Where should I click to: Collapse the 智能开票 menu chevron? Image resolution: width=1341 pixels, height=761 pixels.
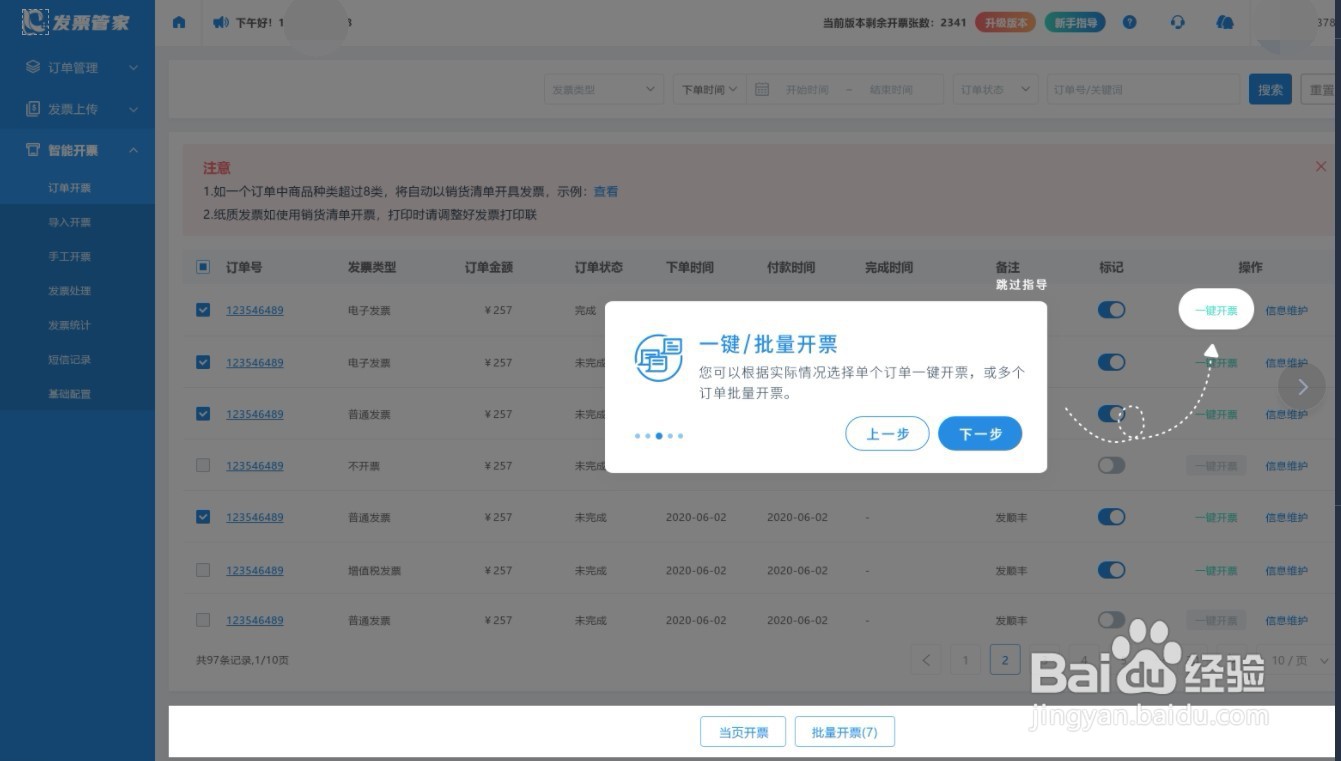pos(133,150)
